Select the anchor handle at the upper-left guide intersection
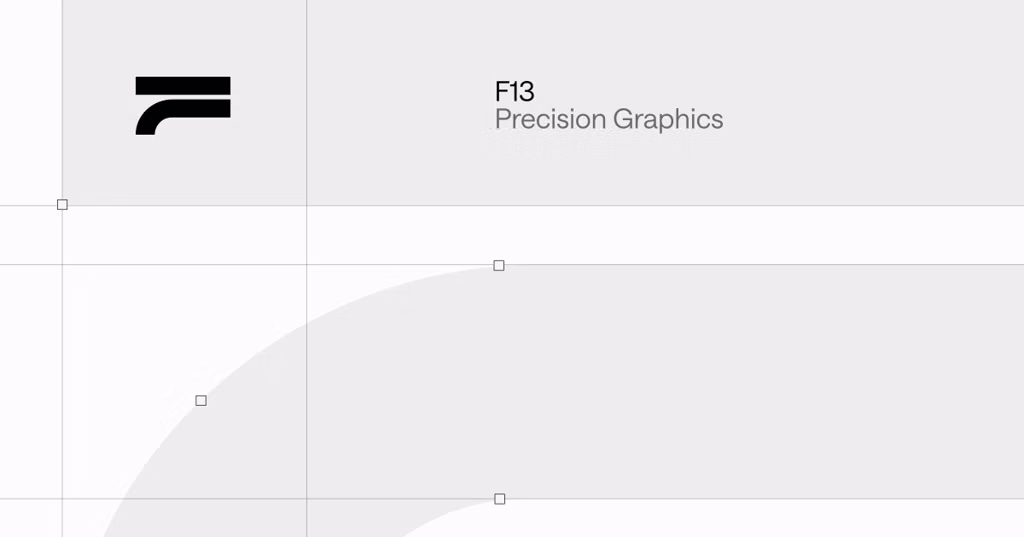 (62, 204)
